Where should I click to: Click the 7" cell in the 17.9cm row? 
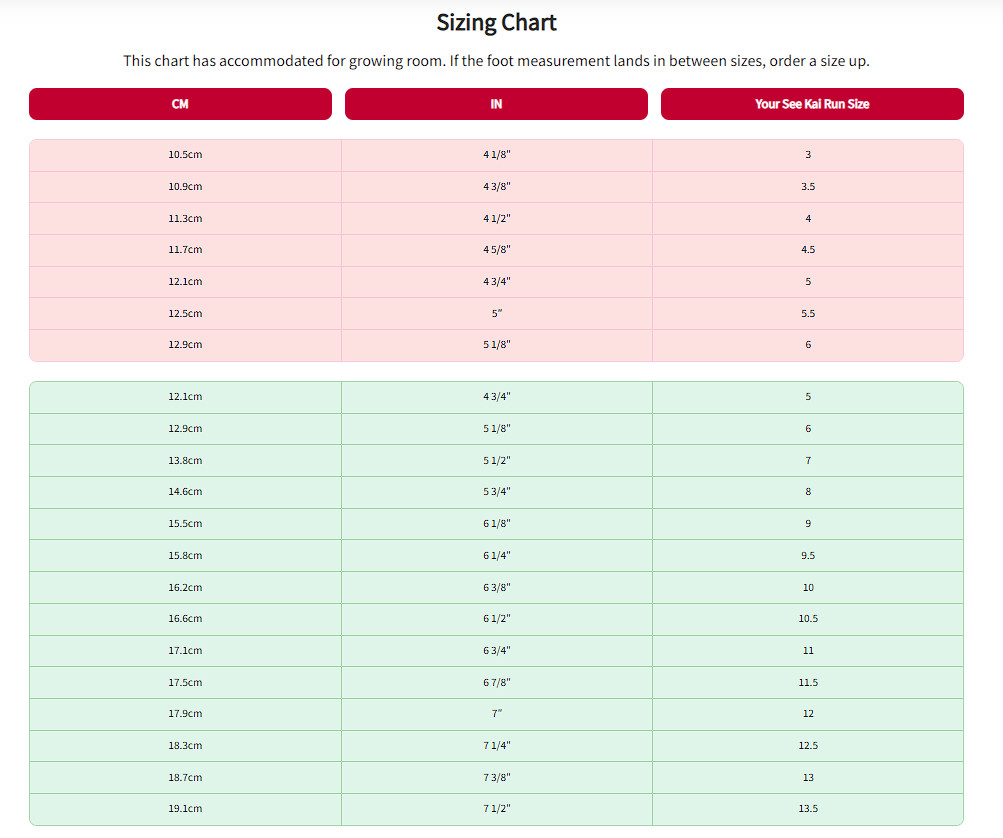(x=497, y=714)
